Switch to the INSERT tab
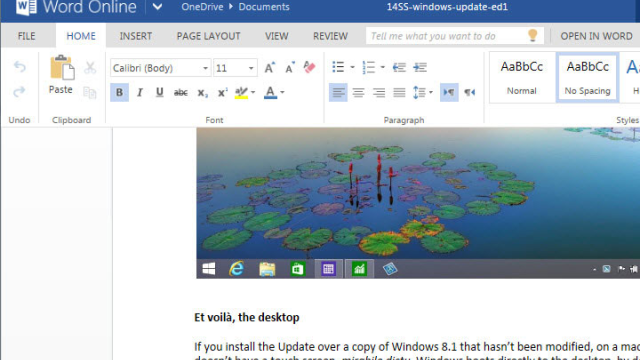 pos(136,36)
